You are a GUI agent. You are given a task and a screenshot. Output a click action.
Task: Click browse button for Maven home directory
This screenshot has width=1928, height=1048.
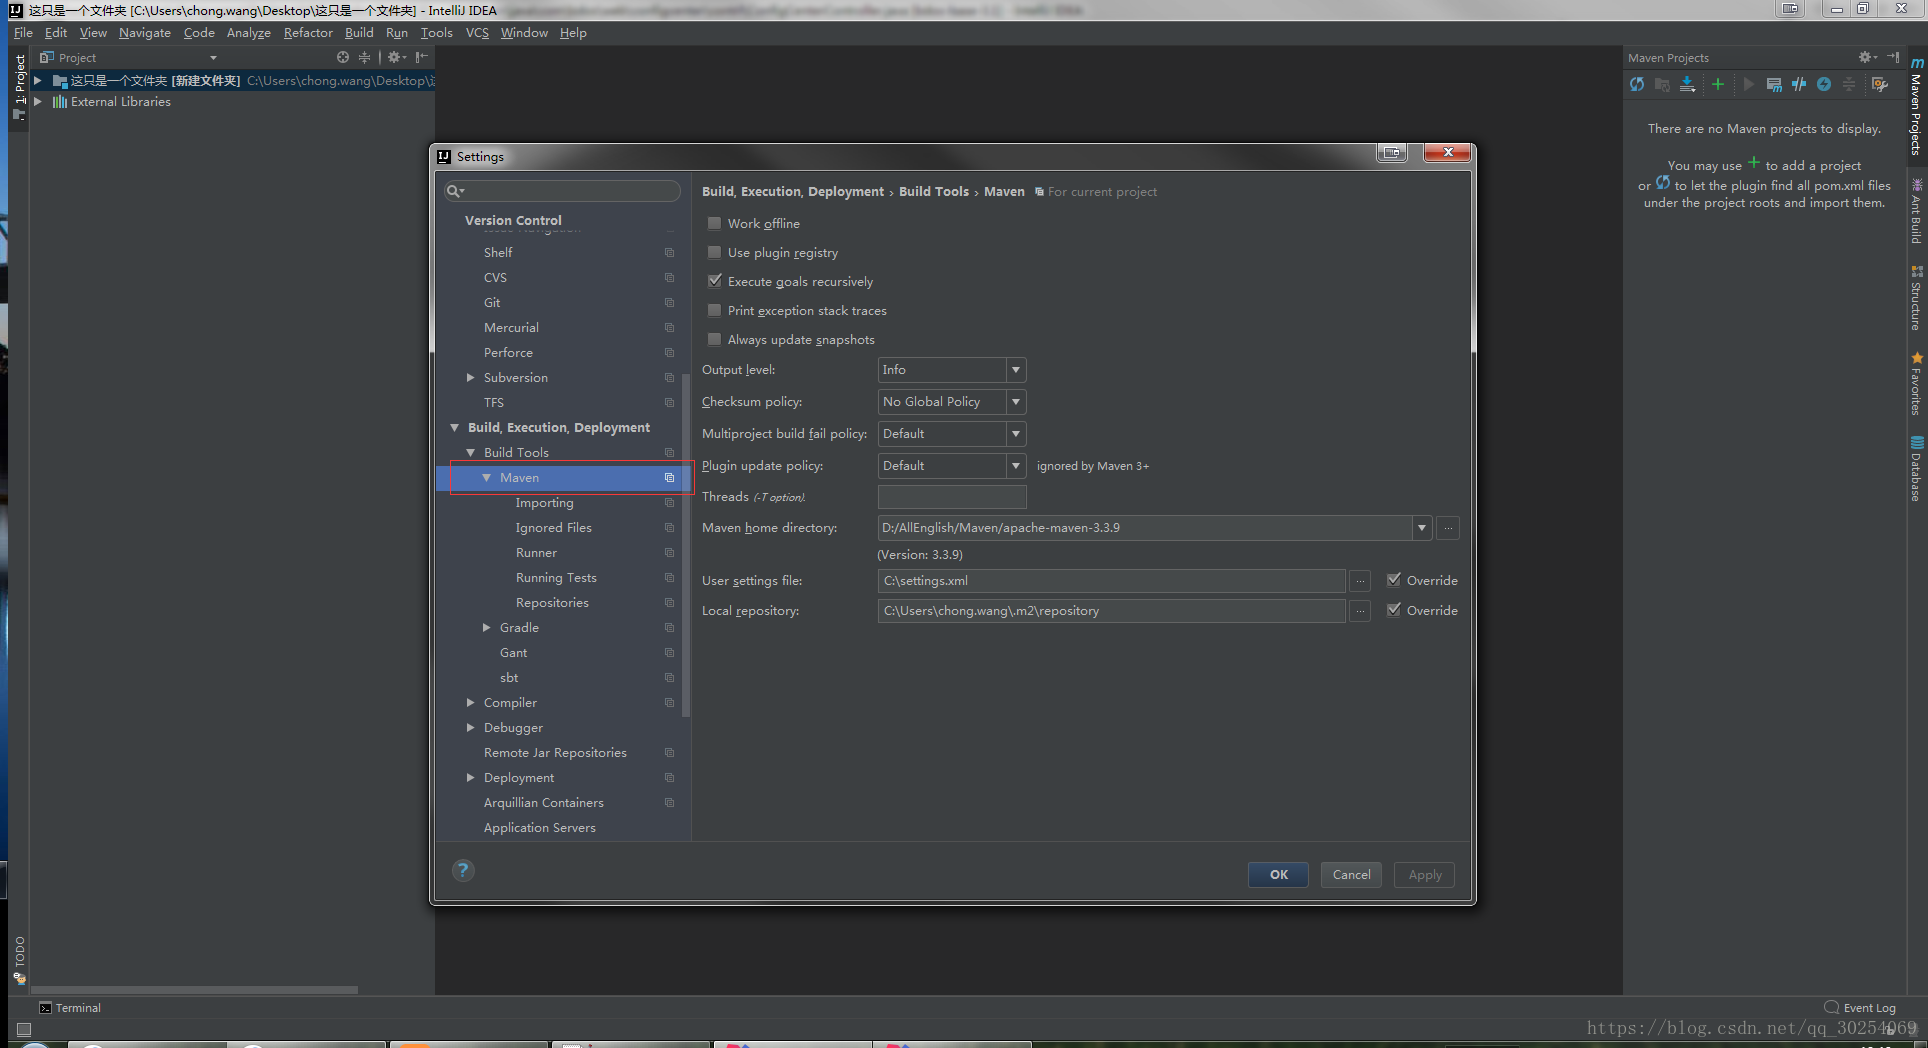(x=1448, y=528)
